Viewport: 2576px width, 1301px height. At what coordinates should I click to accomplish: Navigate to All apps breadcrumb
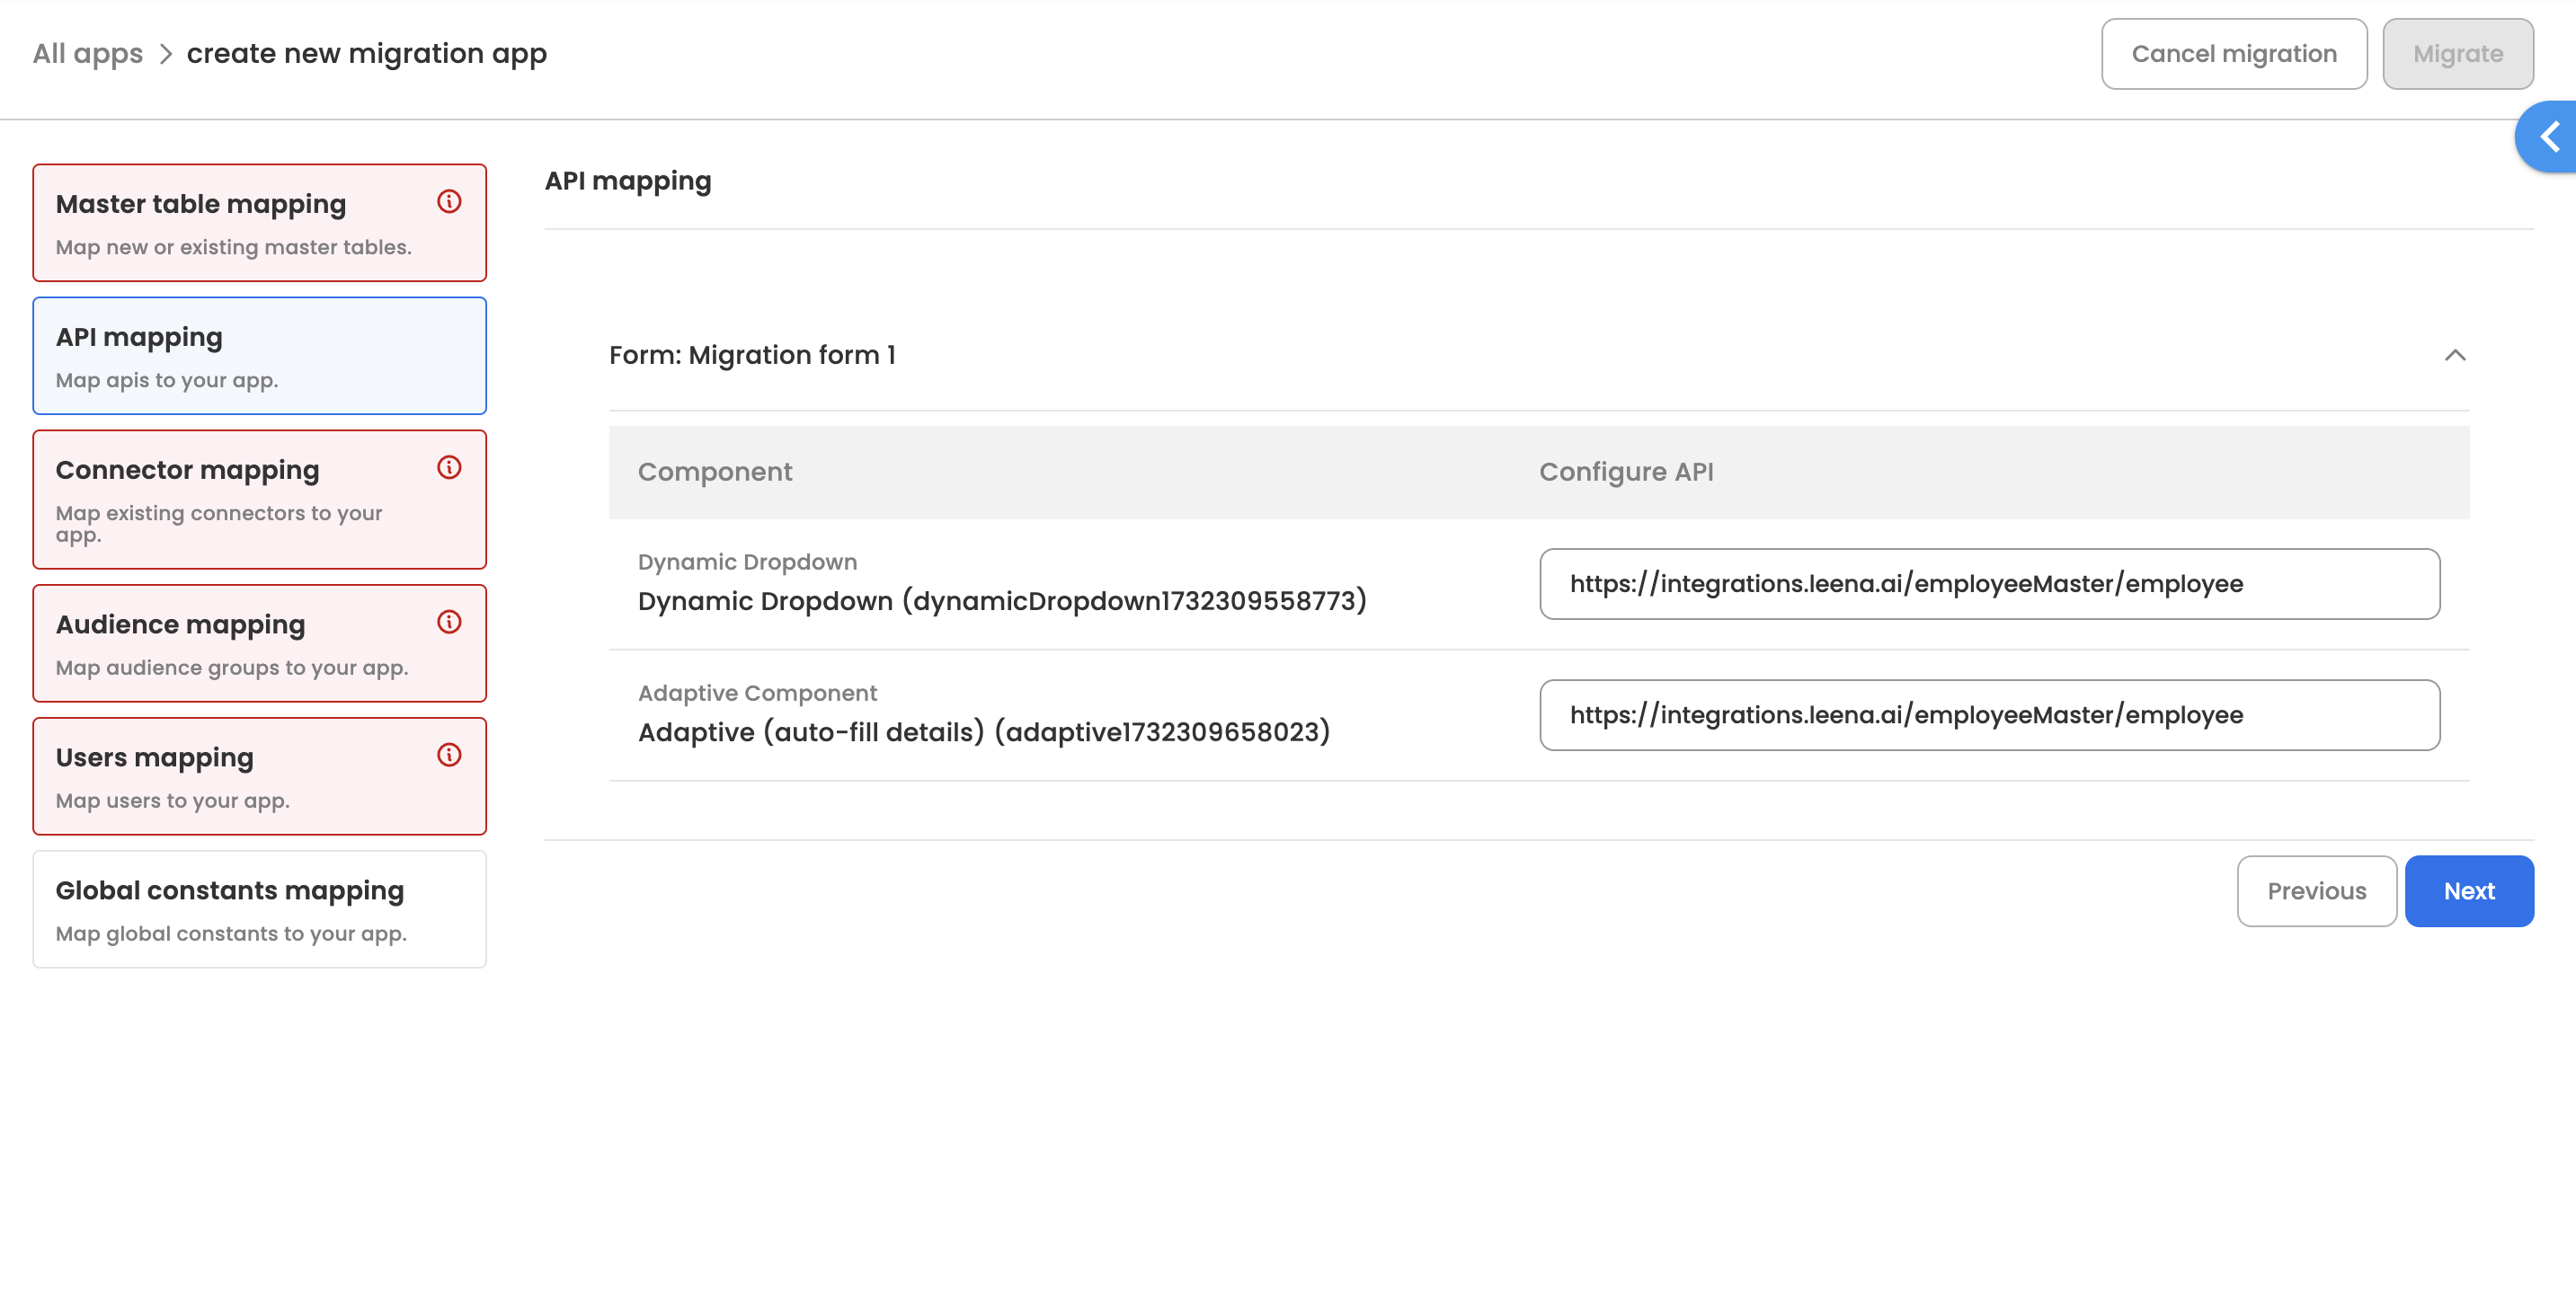click(88, 54)
